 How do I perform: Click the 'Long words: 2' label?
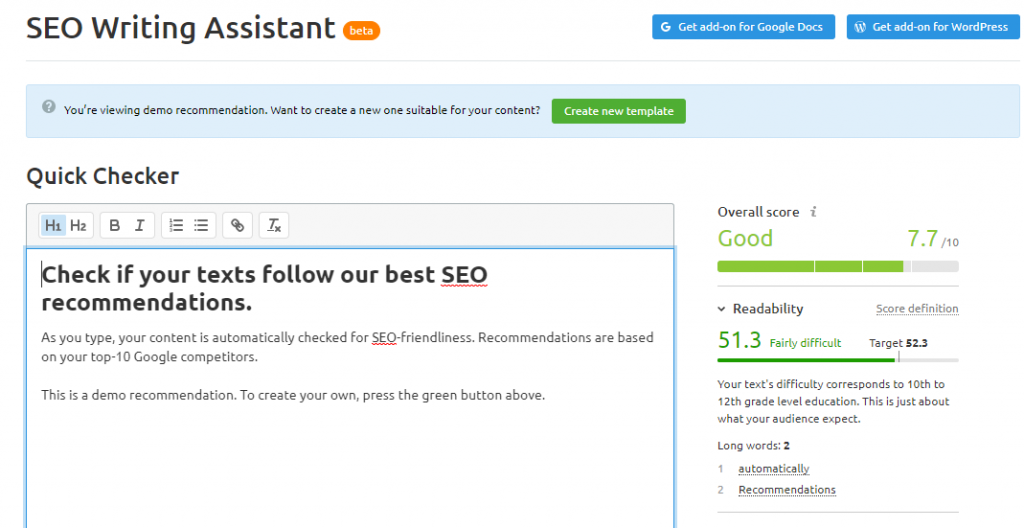coord(754,446)
